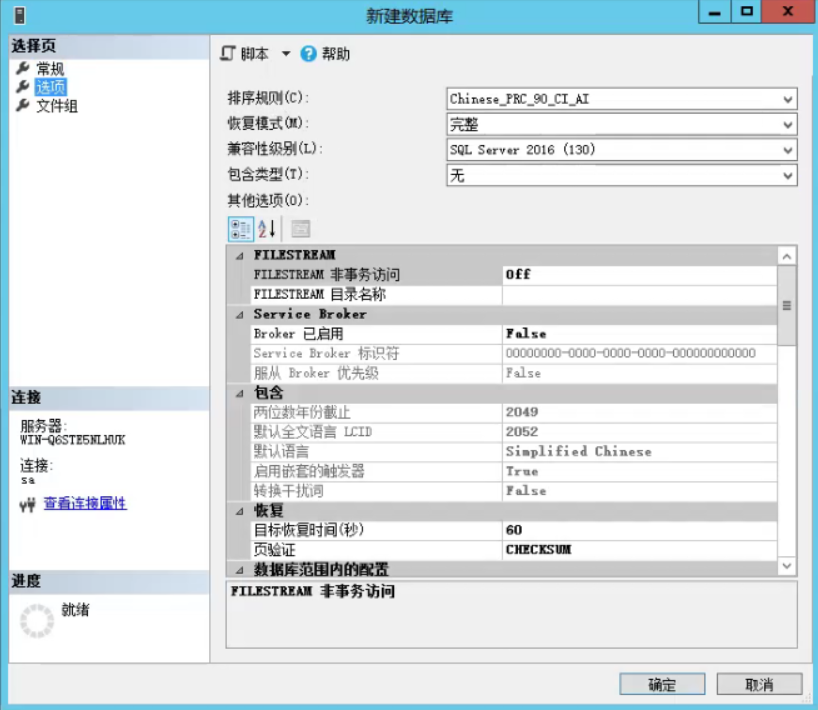Screen dimensions: 818x710
Task: Click the 目标恢复时间(秒) value 60
Action: coord(640,531)
